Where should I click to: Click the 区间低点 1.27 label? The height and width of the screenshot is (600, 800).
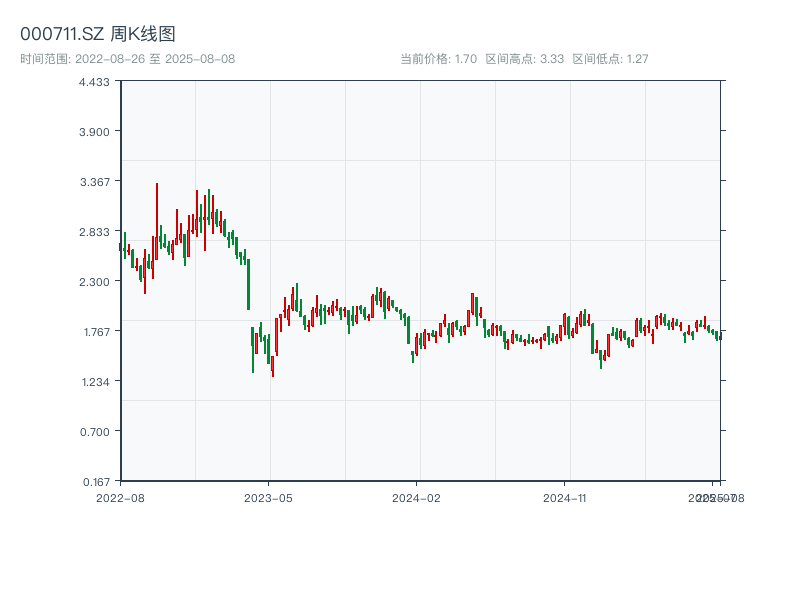pyautogui.click(x=610, y=59)
